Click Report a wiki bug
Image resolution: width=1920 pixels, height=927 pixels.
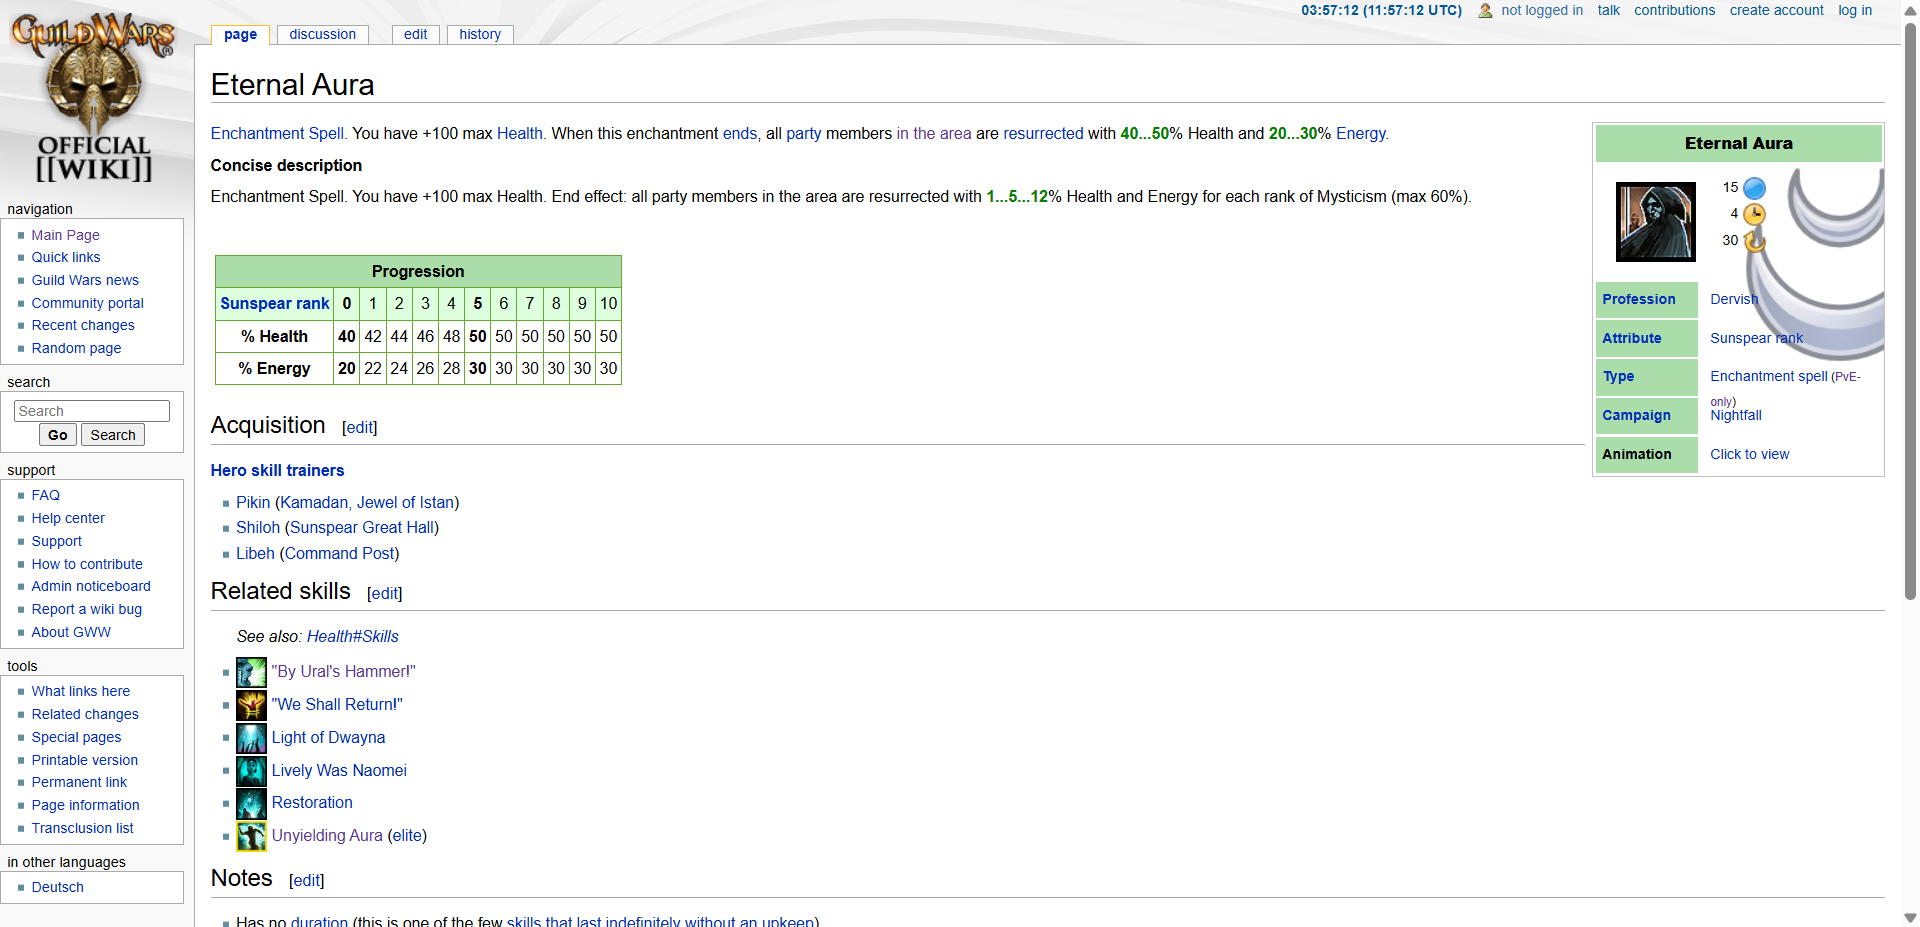point(86,609)
